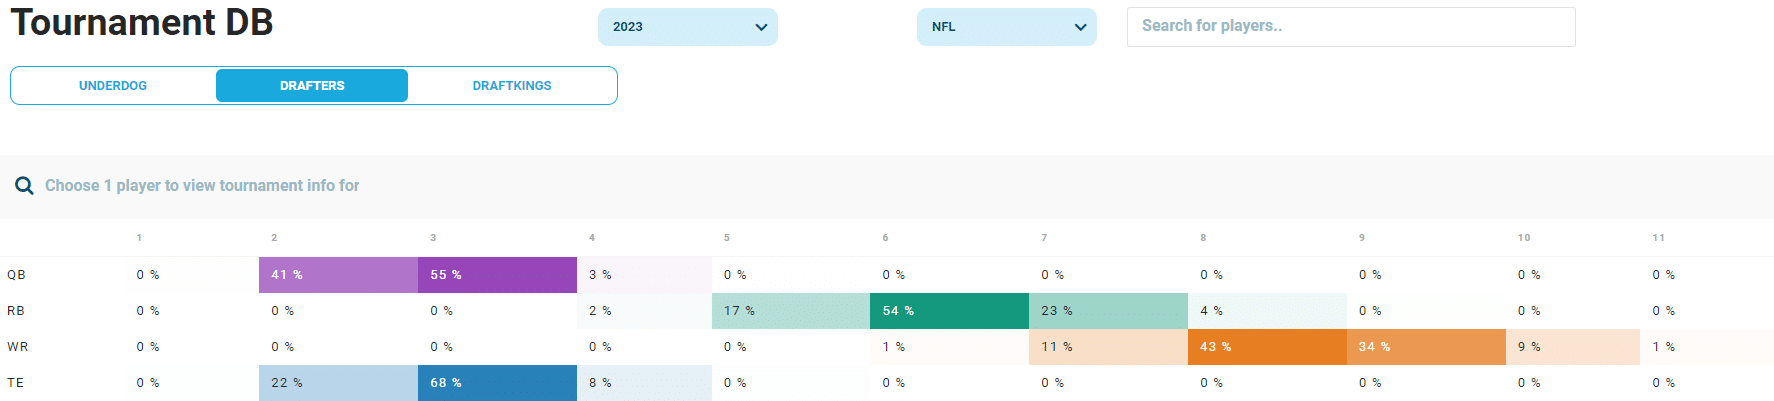Click the TE 22% light blue cell
This screenshot has height=401, width=1774.
338,383
